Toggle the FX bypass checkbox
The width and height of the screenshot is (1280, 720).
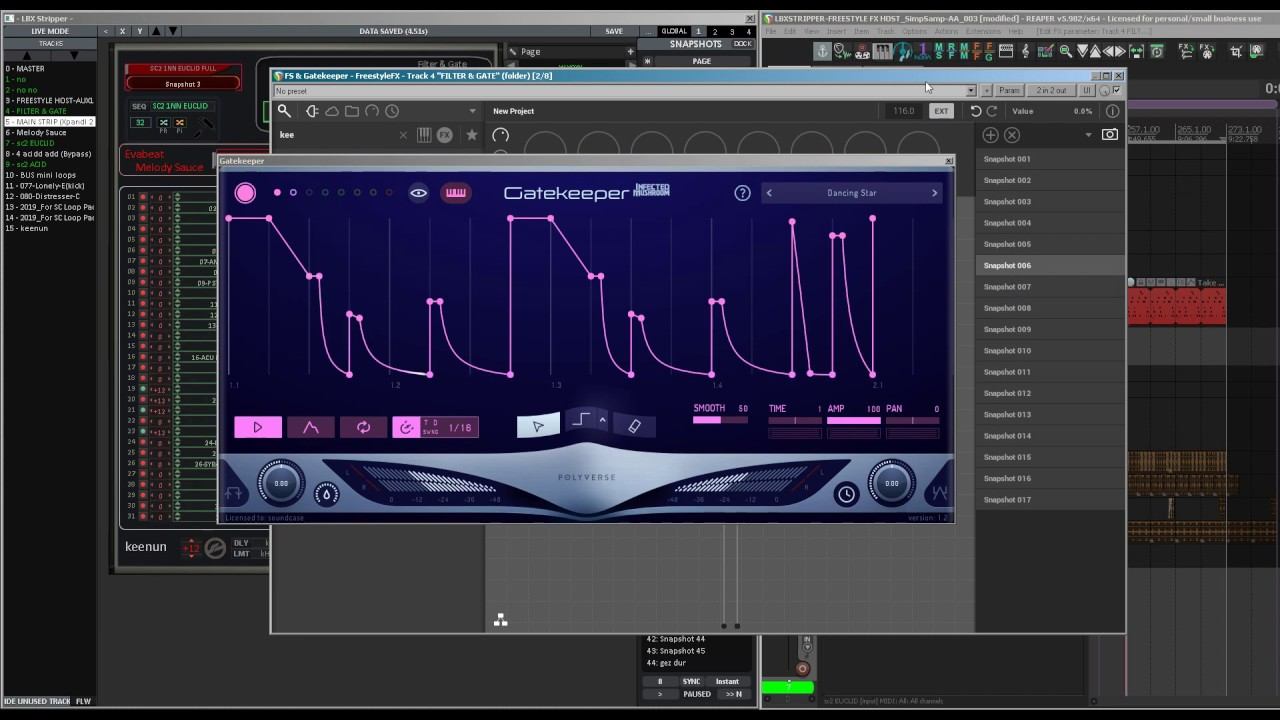[x=1116, y=91]
